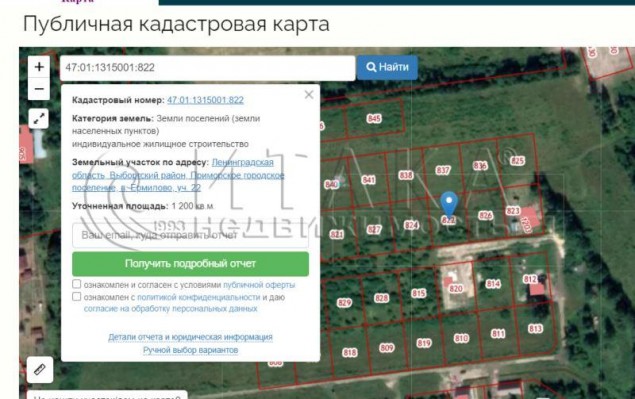
Task: Click Получить подробный отчет button
Action: tap(190, 264)
